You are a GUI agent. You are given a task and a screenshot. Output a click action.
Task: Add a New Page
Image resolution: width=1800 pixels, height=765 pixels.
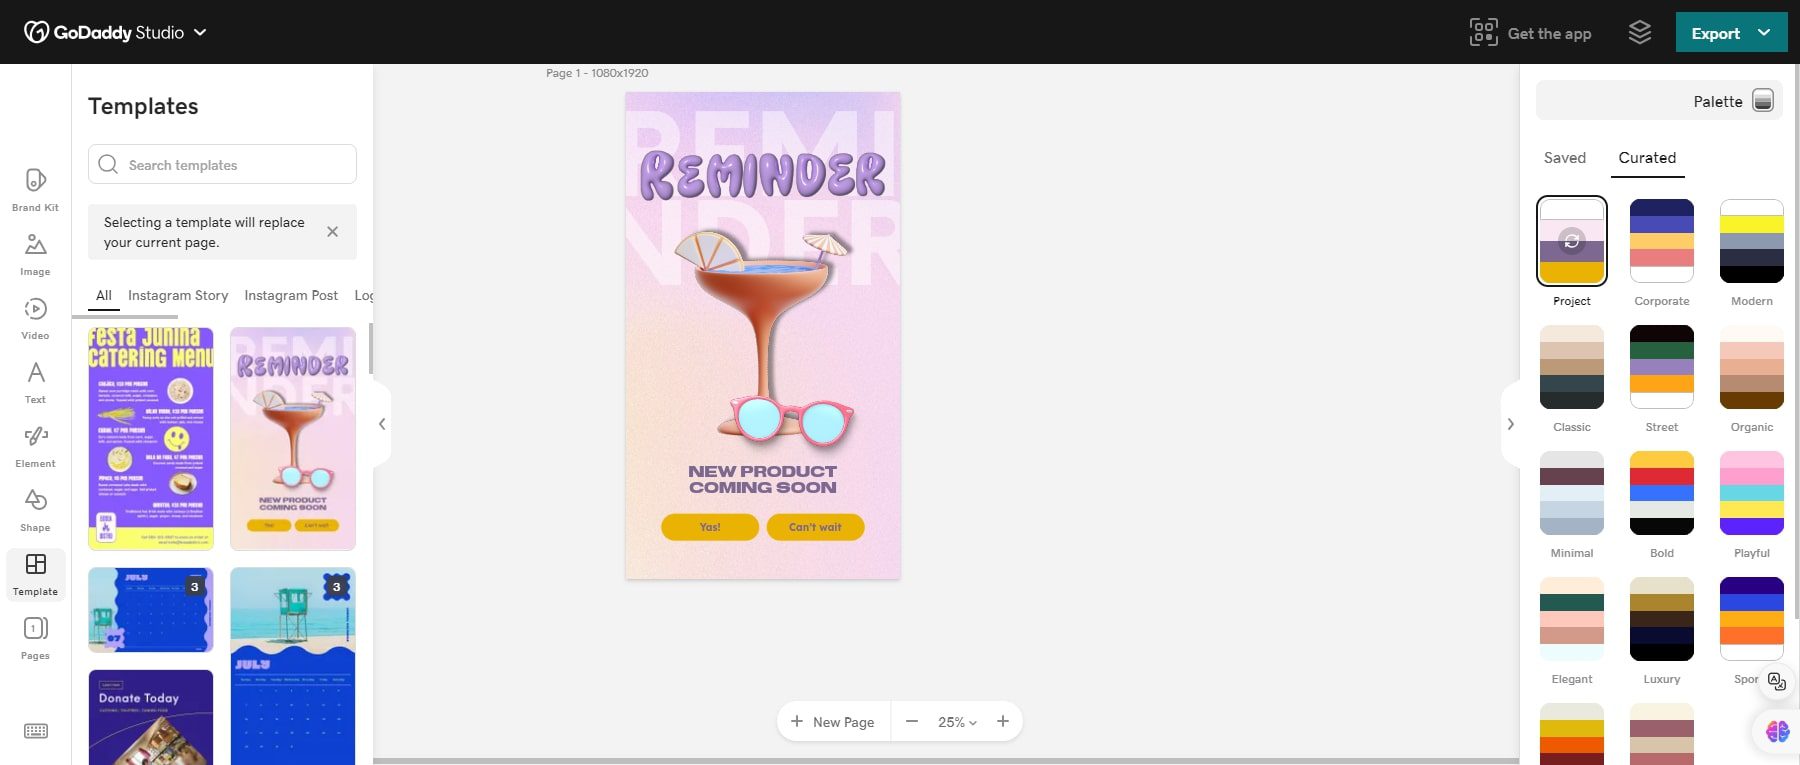(x=832, y=722)
